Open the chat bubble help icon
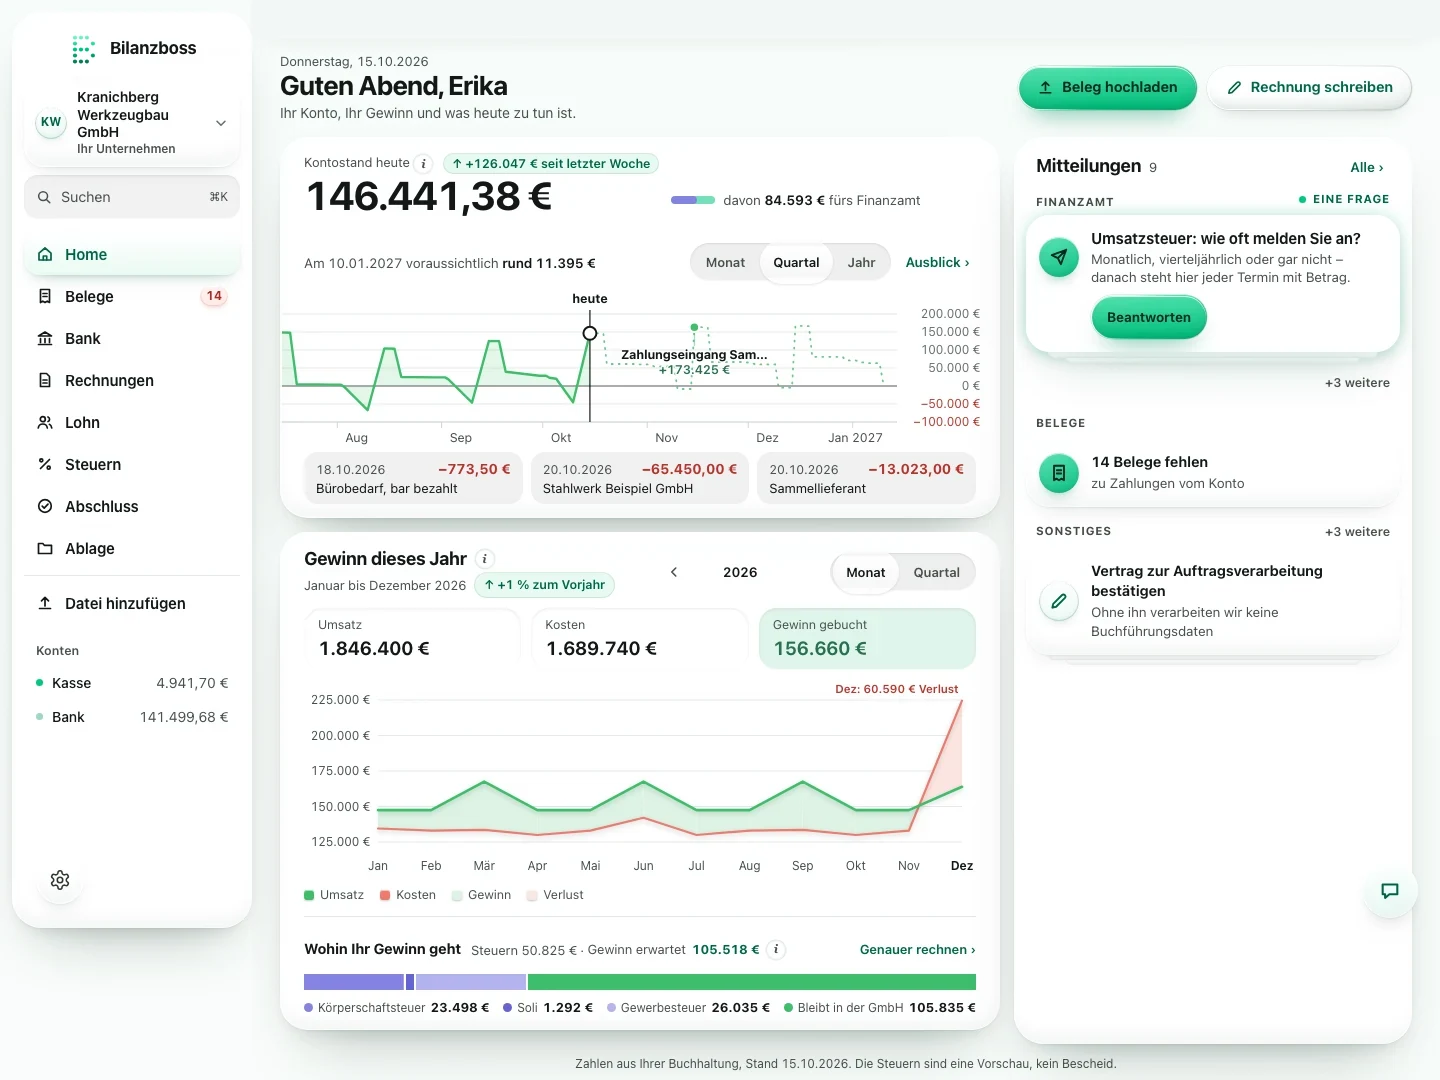 tap(1390, 891)
